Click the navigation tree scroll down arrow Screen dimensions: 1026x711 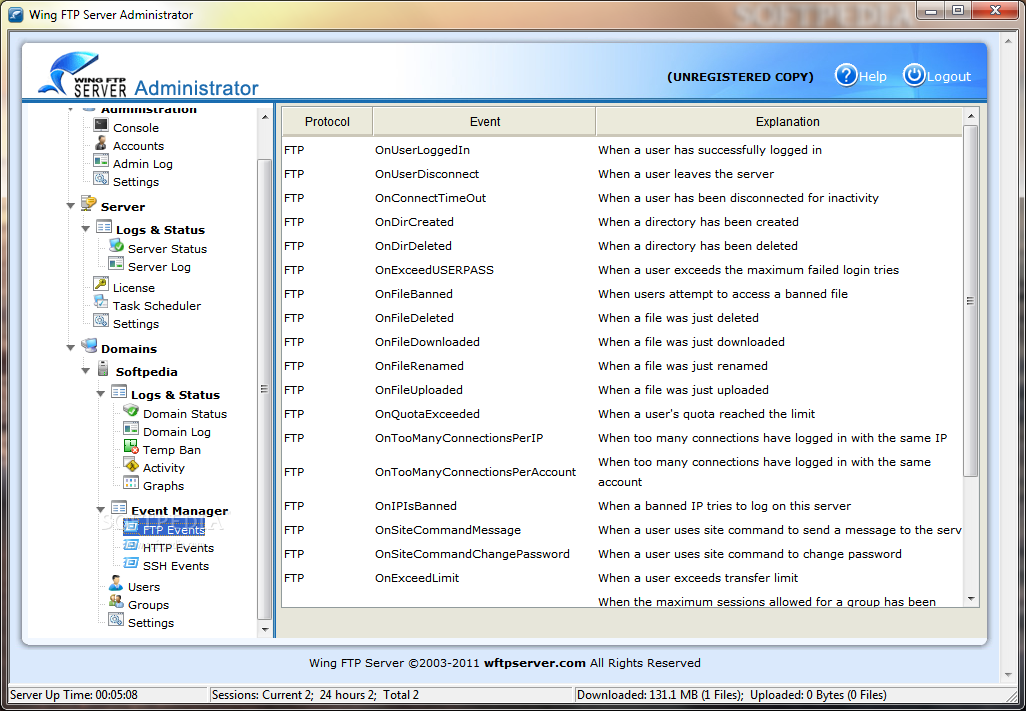[x=265, y=630]
